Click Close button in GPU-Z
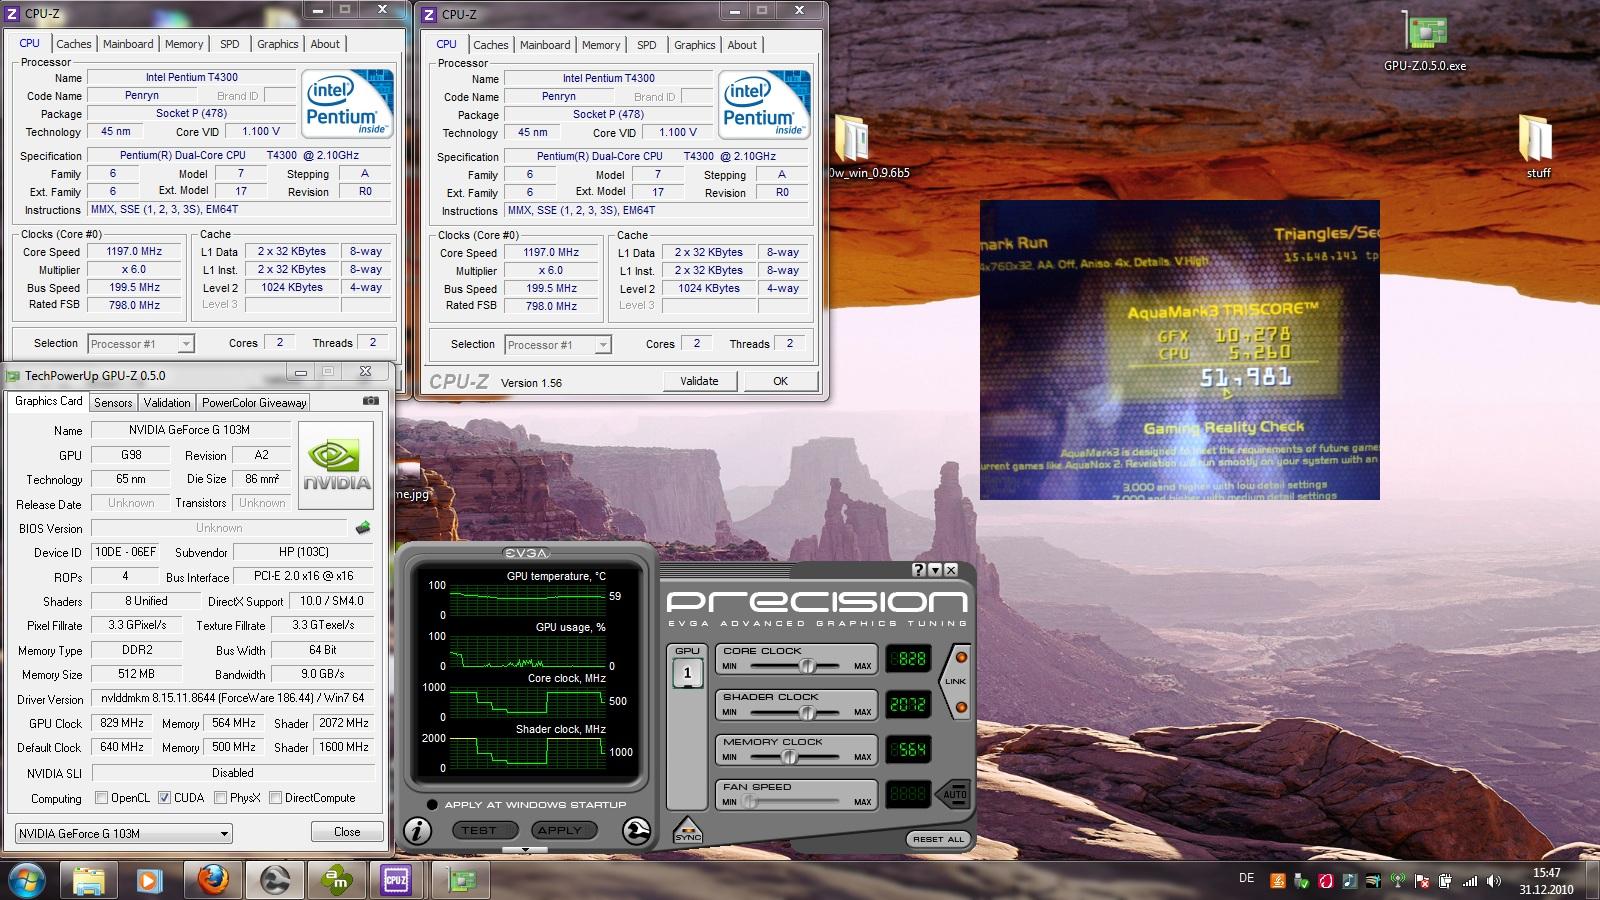The width and height of the screenshot is (1600, 900). click(347, 832)
